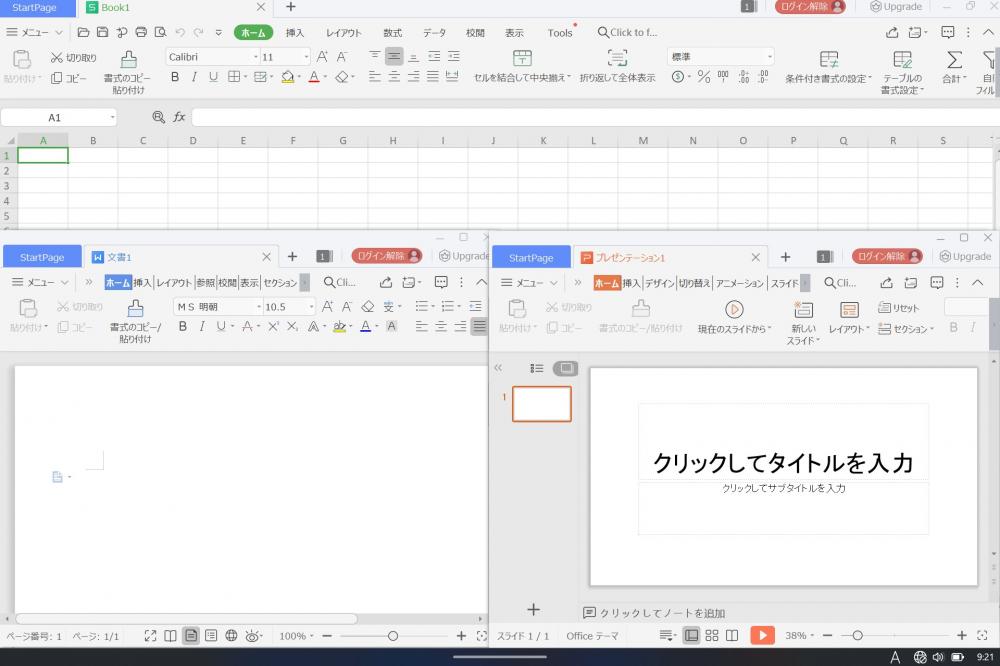Screen dimensions: 1000x666
Task: Click the 合計 sigma sum icon
Action: tap(954, 60)
